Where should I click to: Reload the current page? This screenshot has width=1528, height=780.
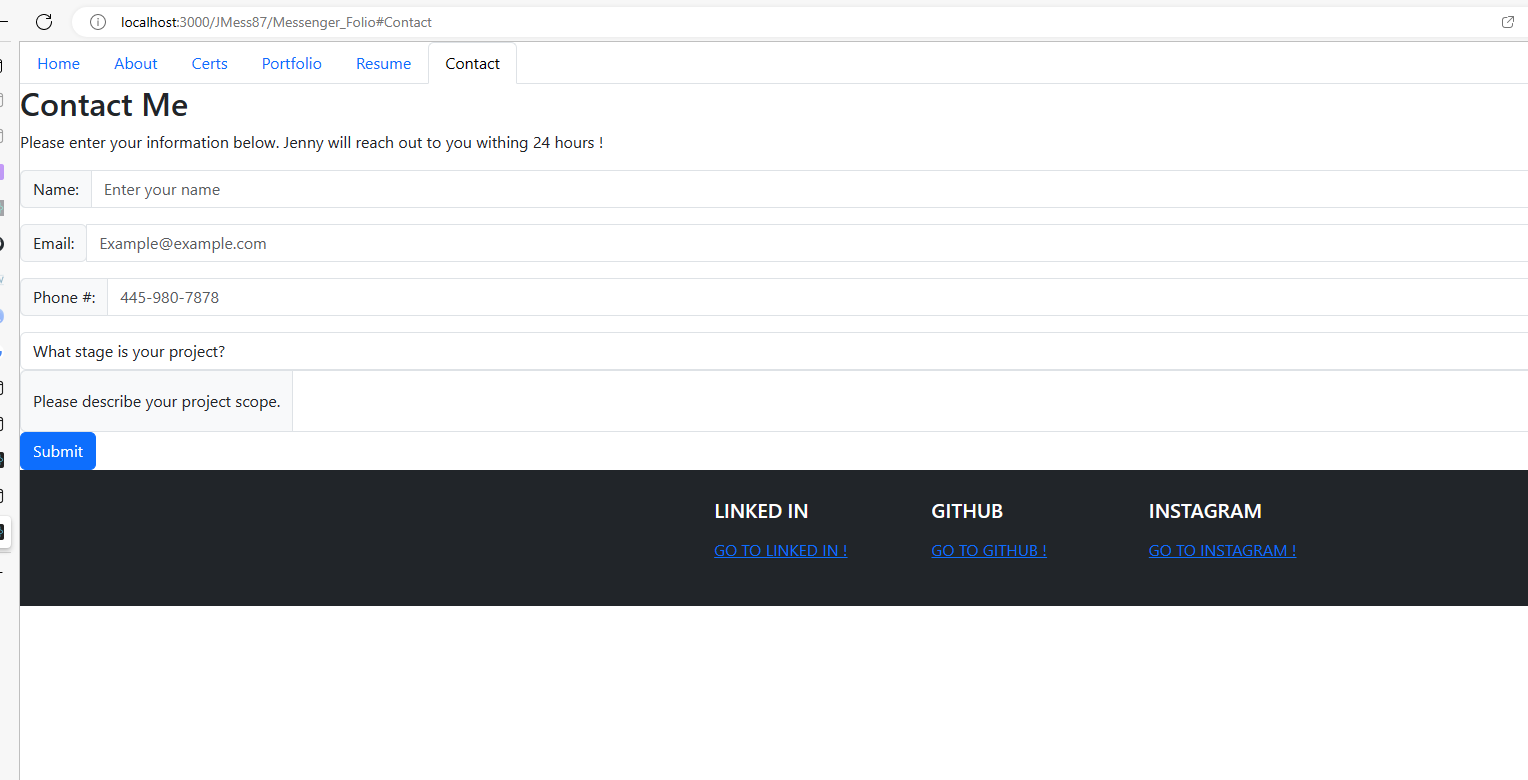(x=43, y=22)
